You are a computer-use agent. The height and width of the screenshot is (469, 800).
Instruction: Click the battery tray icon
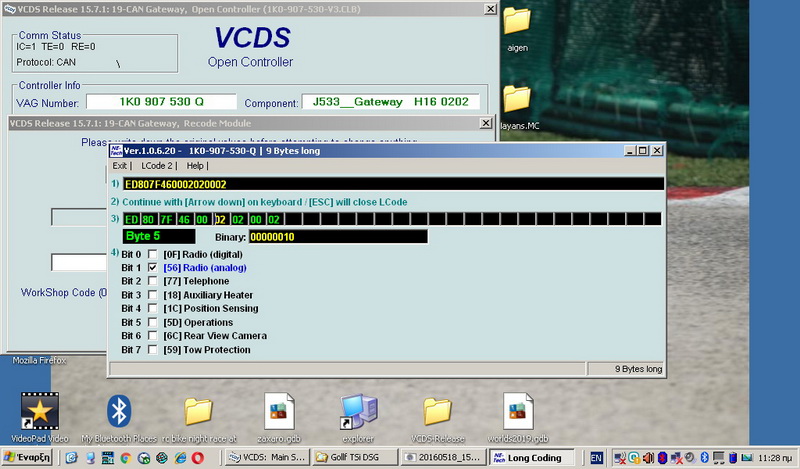click(733, 458)
